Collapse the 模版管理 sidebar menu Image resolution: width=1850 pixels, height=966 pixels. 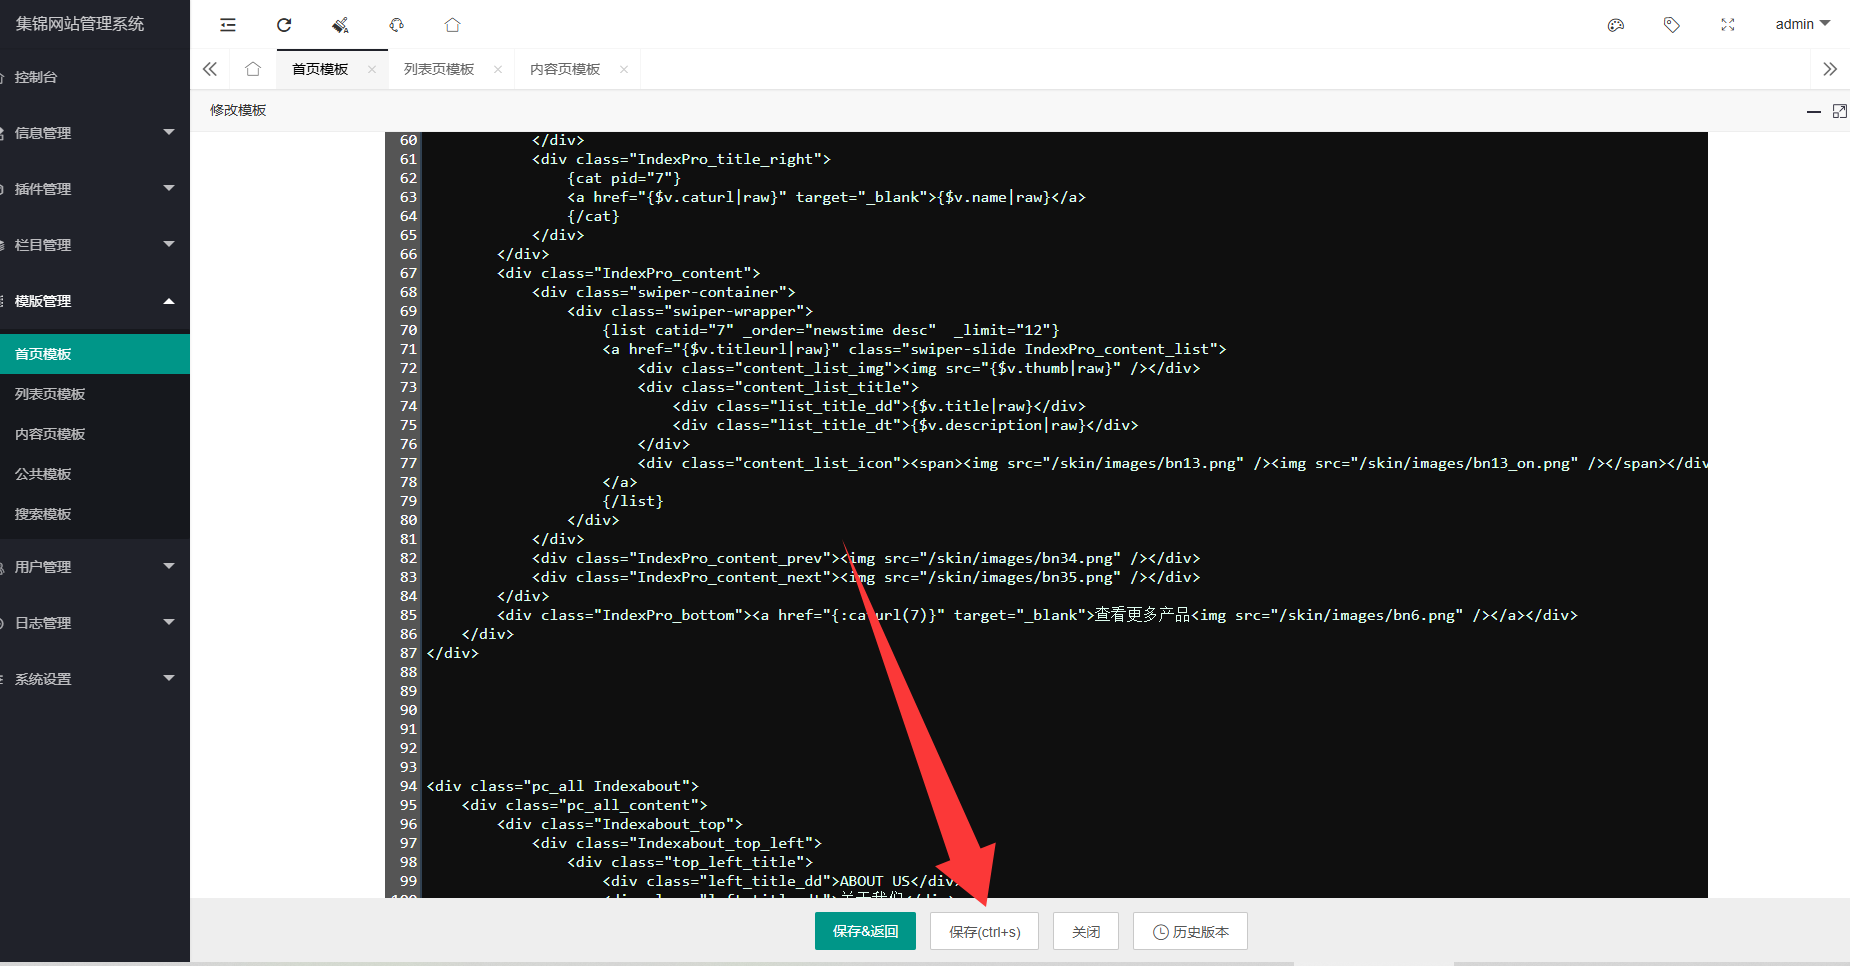[x=95, y=301]
